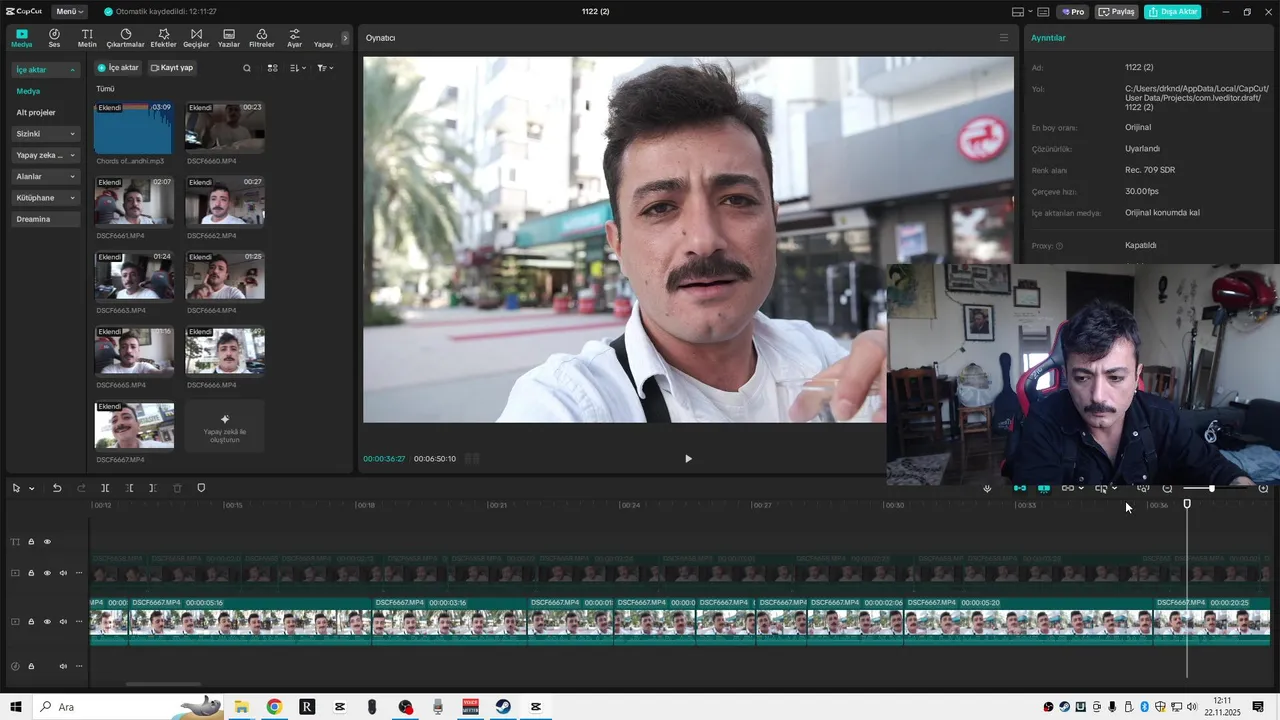Open the media sort order dropdown

click(x=298, y=68)
